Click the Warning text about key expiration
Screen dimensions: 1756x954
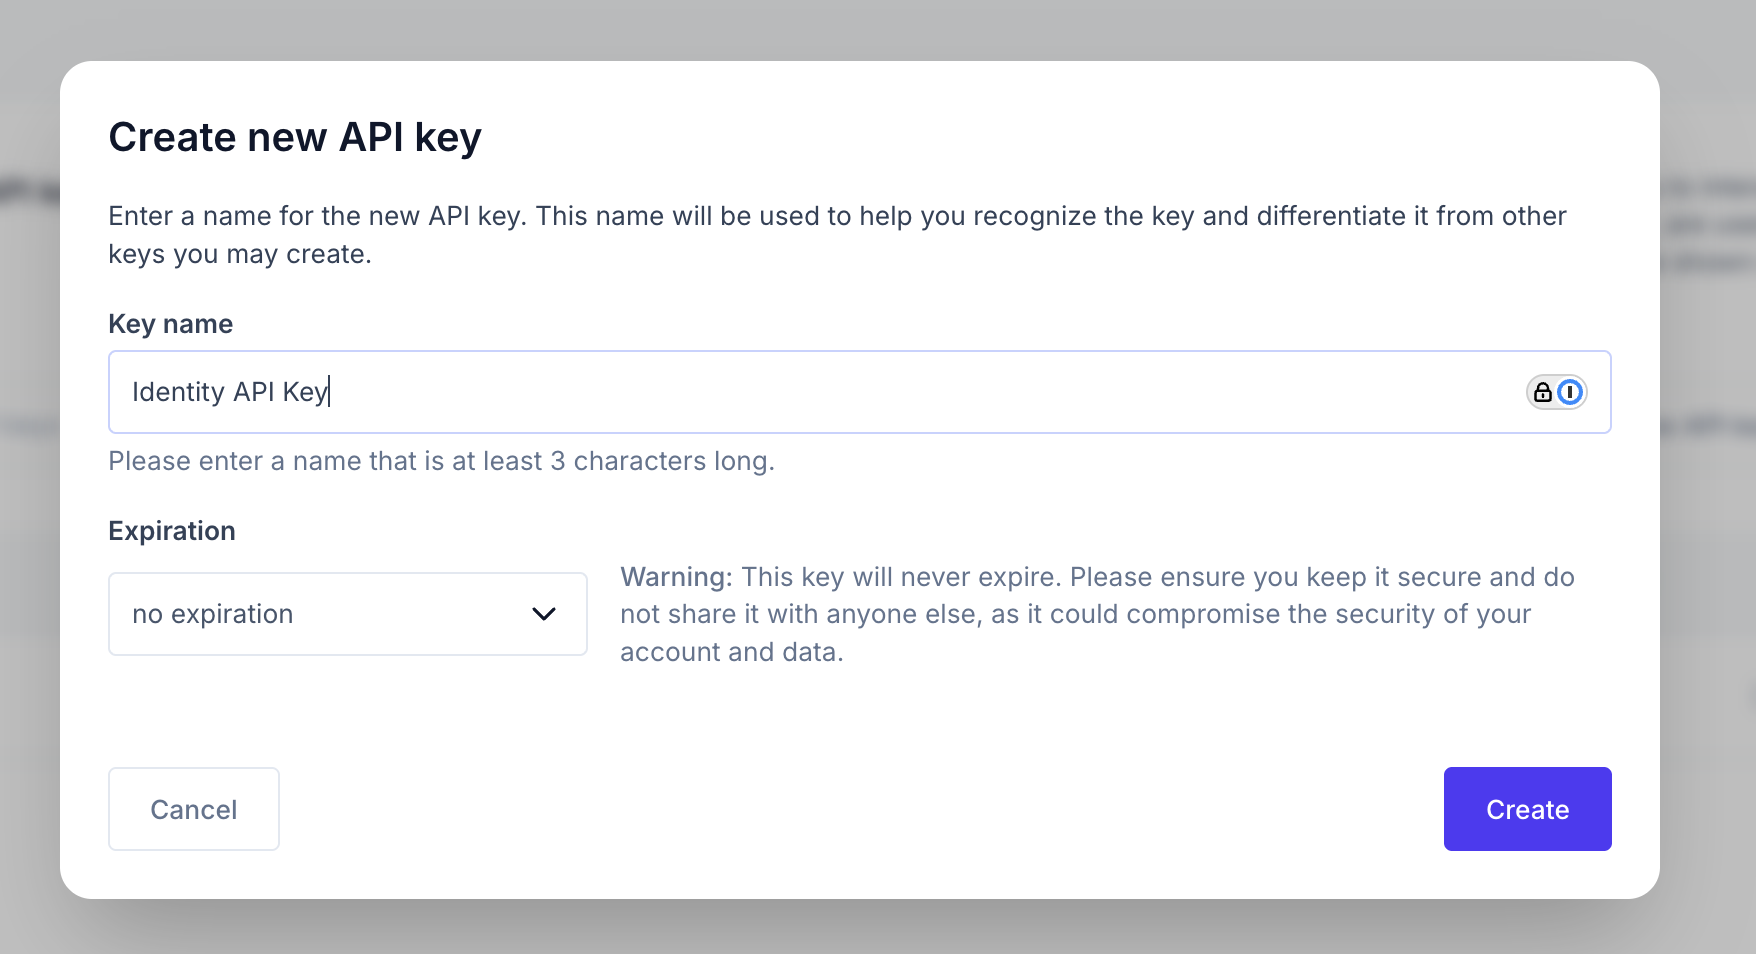(1097, 614)
